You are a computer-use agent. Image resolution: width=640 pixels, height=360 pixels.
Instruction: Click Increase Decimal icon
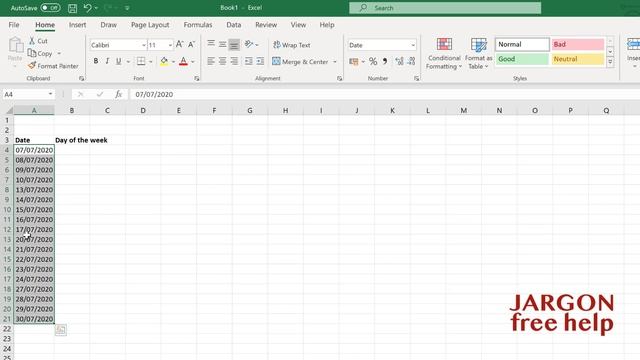pyautogui.click(x=399, y=61)
